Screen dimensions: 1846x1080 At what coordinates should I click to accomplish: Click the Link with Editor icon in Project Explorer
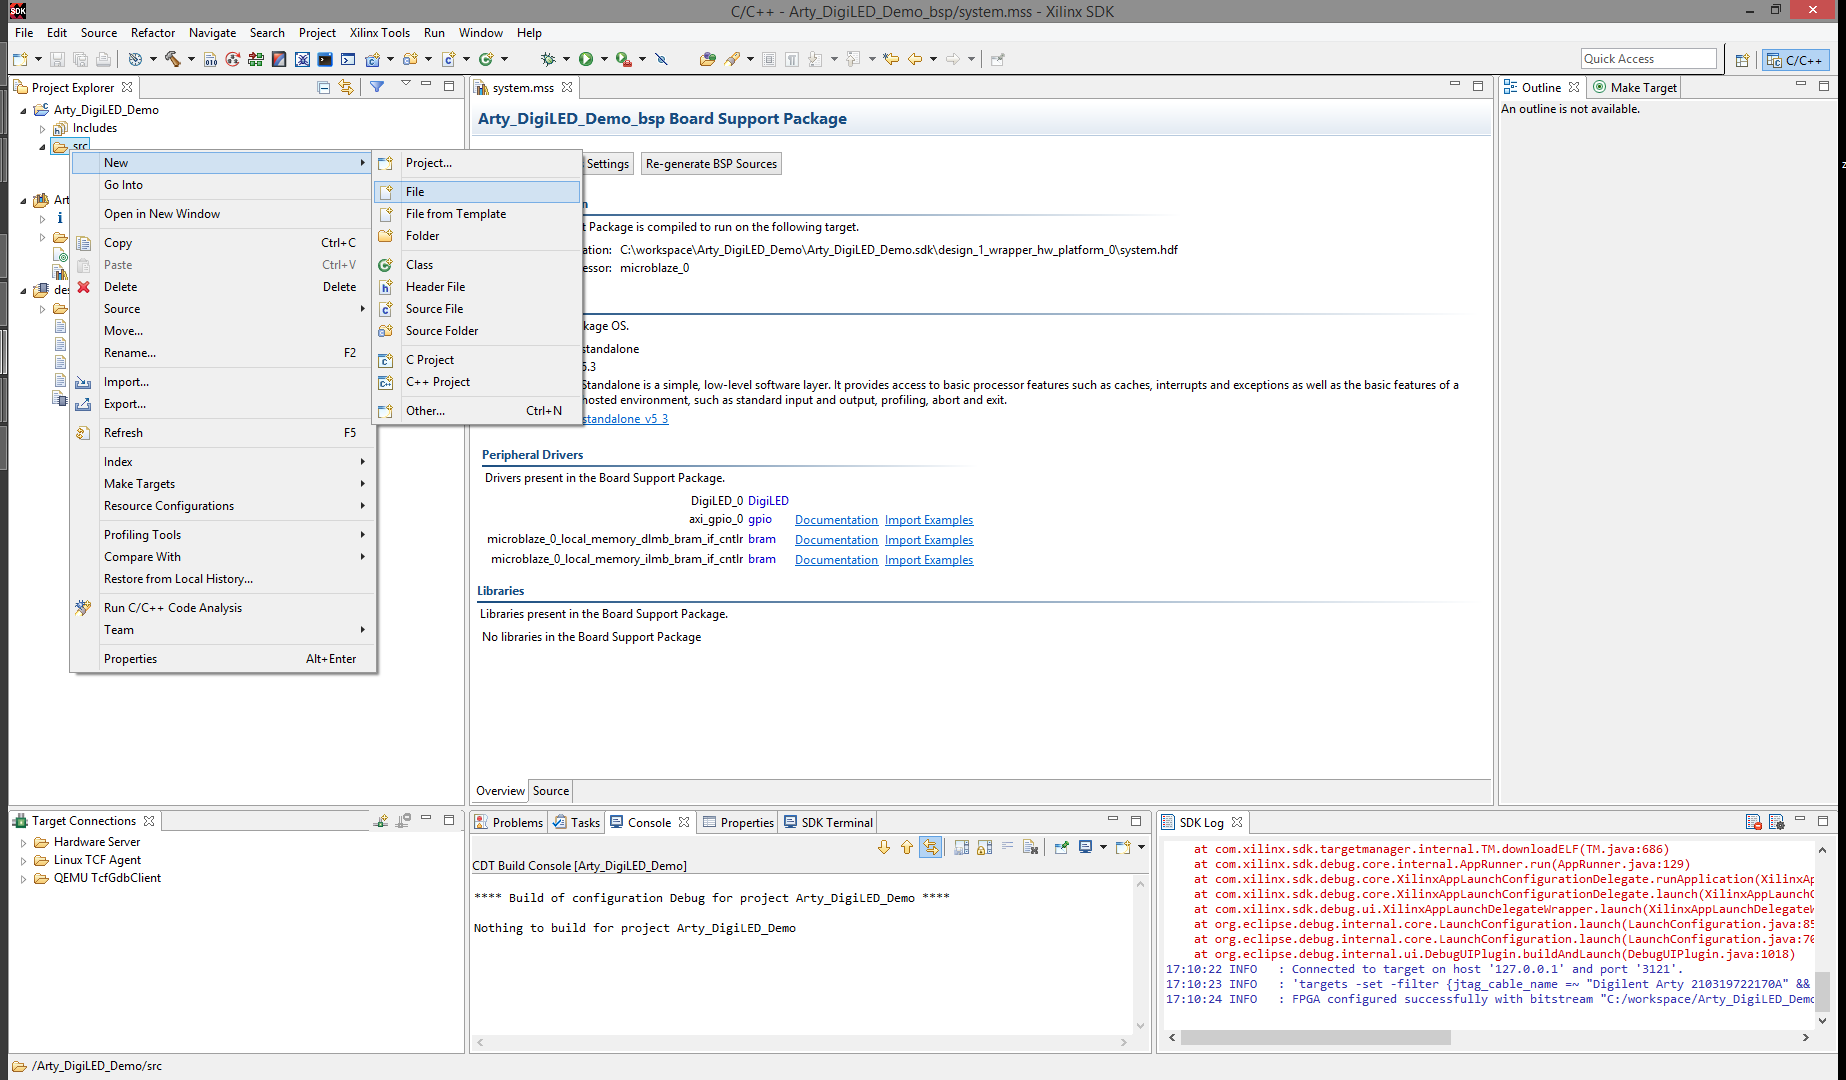346,87
